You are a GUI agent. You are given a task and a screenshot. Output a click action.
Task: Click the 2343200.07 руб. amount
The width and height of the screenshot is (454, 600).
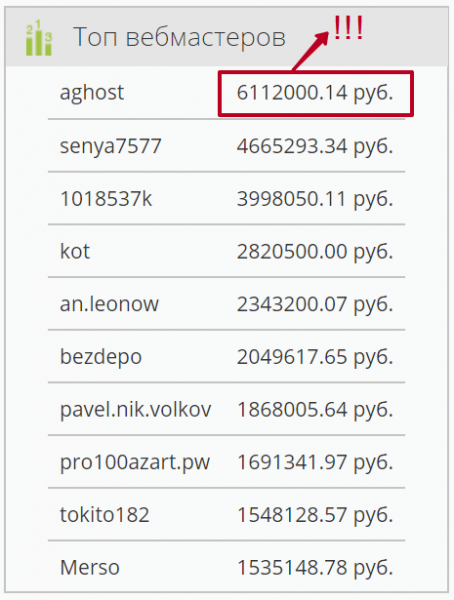click(x=315, y=305)
